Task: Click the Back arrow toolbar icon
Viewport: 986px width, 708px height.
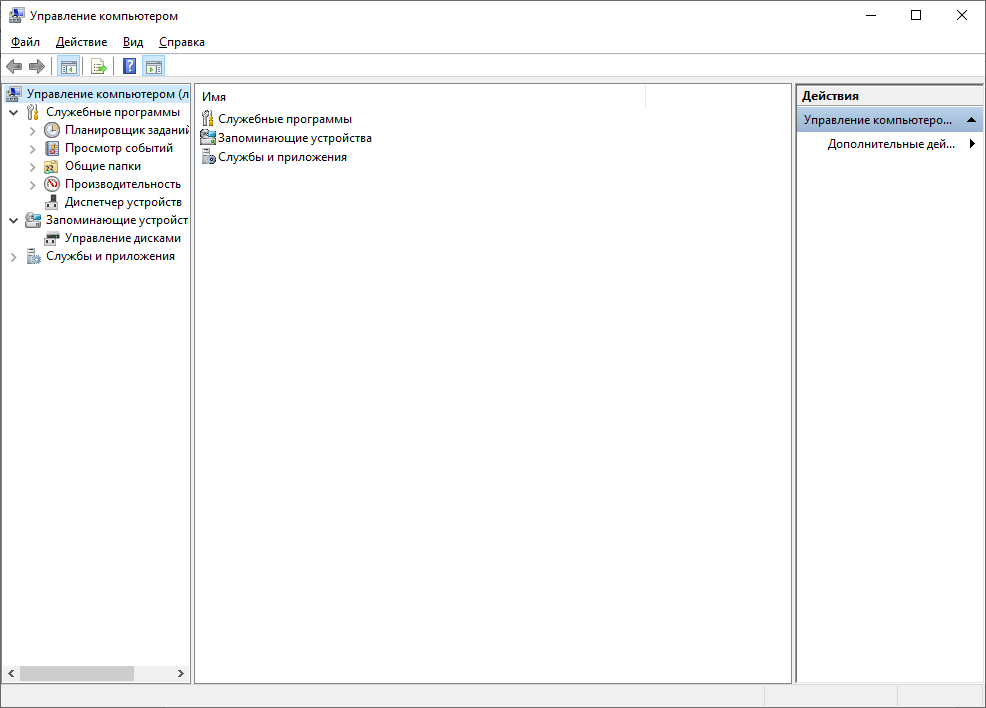Action: click(x=14, y=66)
